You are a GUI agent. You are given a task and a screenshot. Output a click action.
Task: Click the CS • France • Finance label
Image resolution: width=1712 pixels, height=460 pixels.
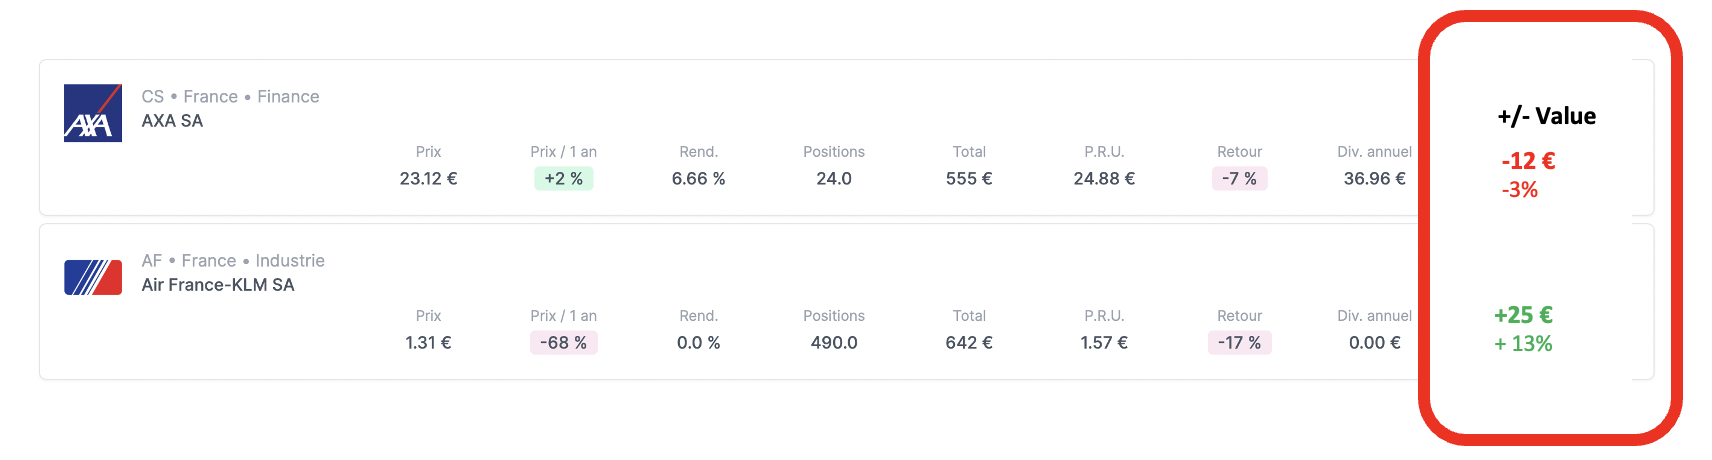[231, 97]
